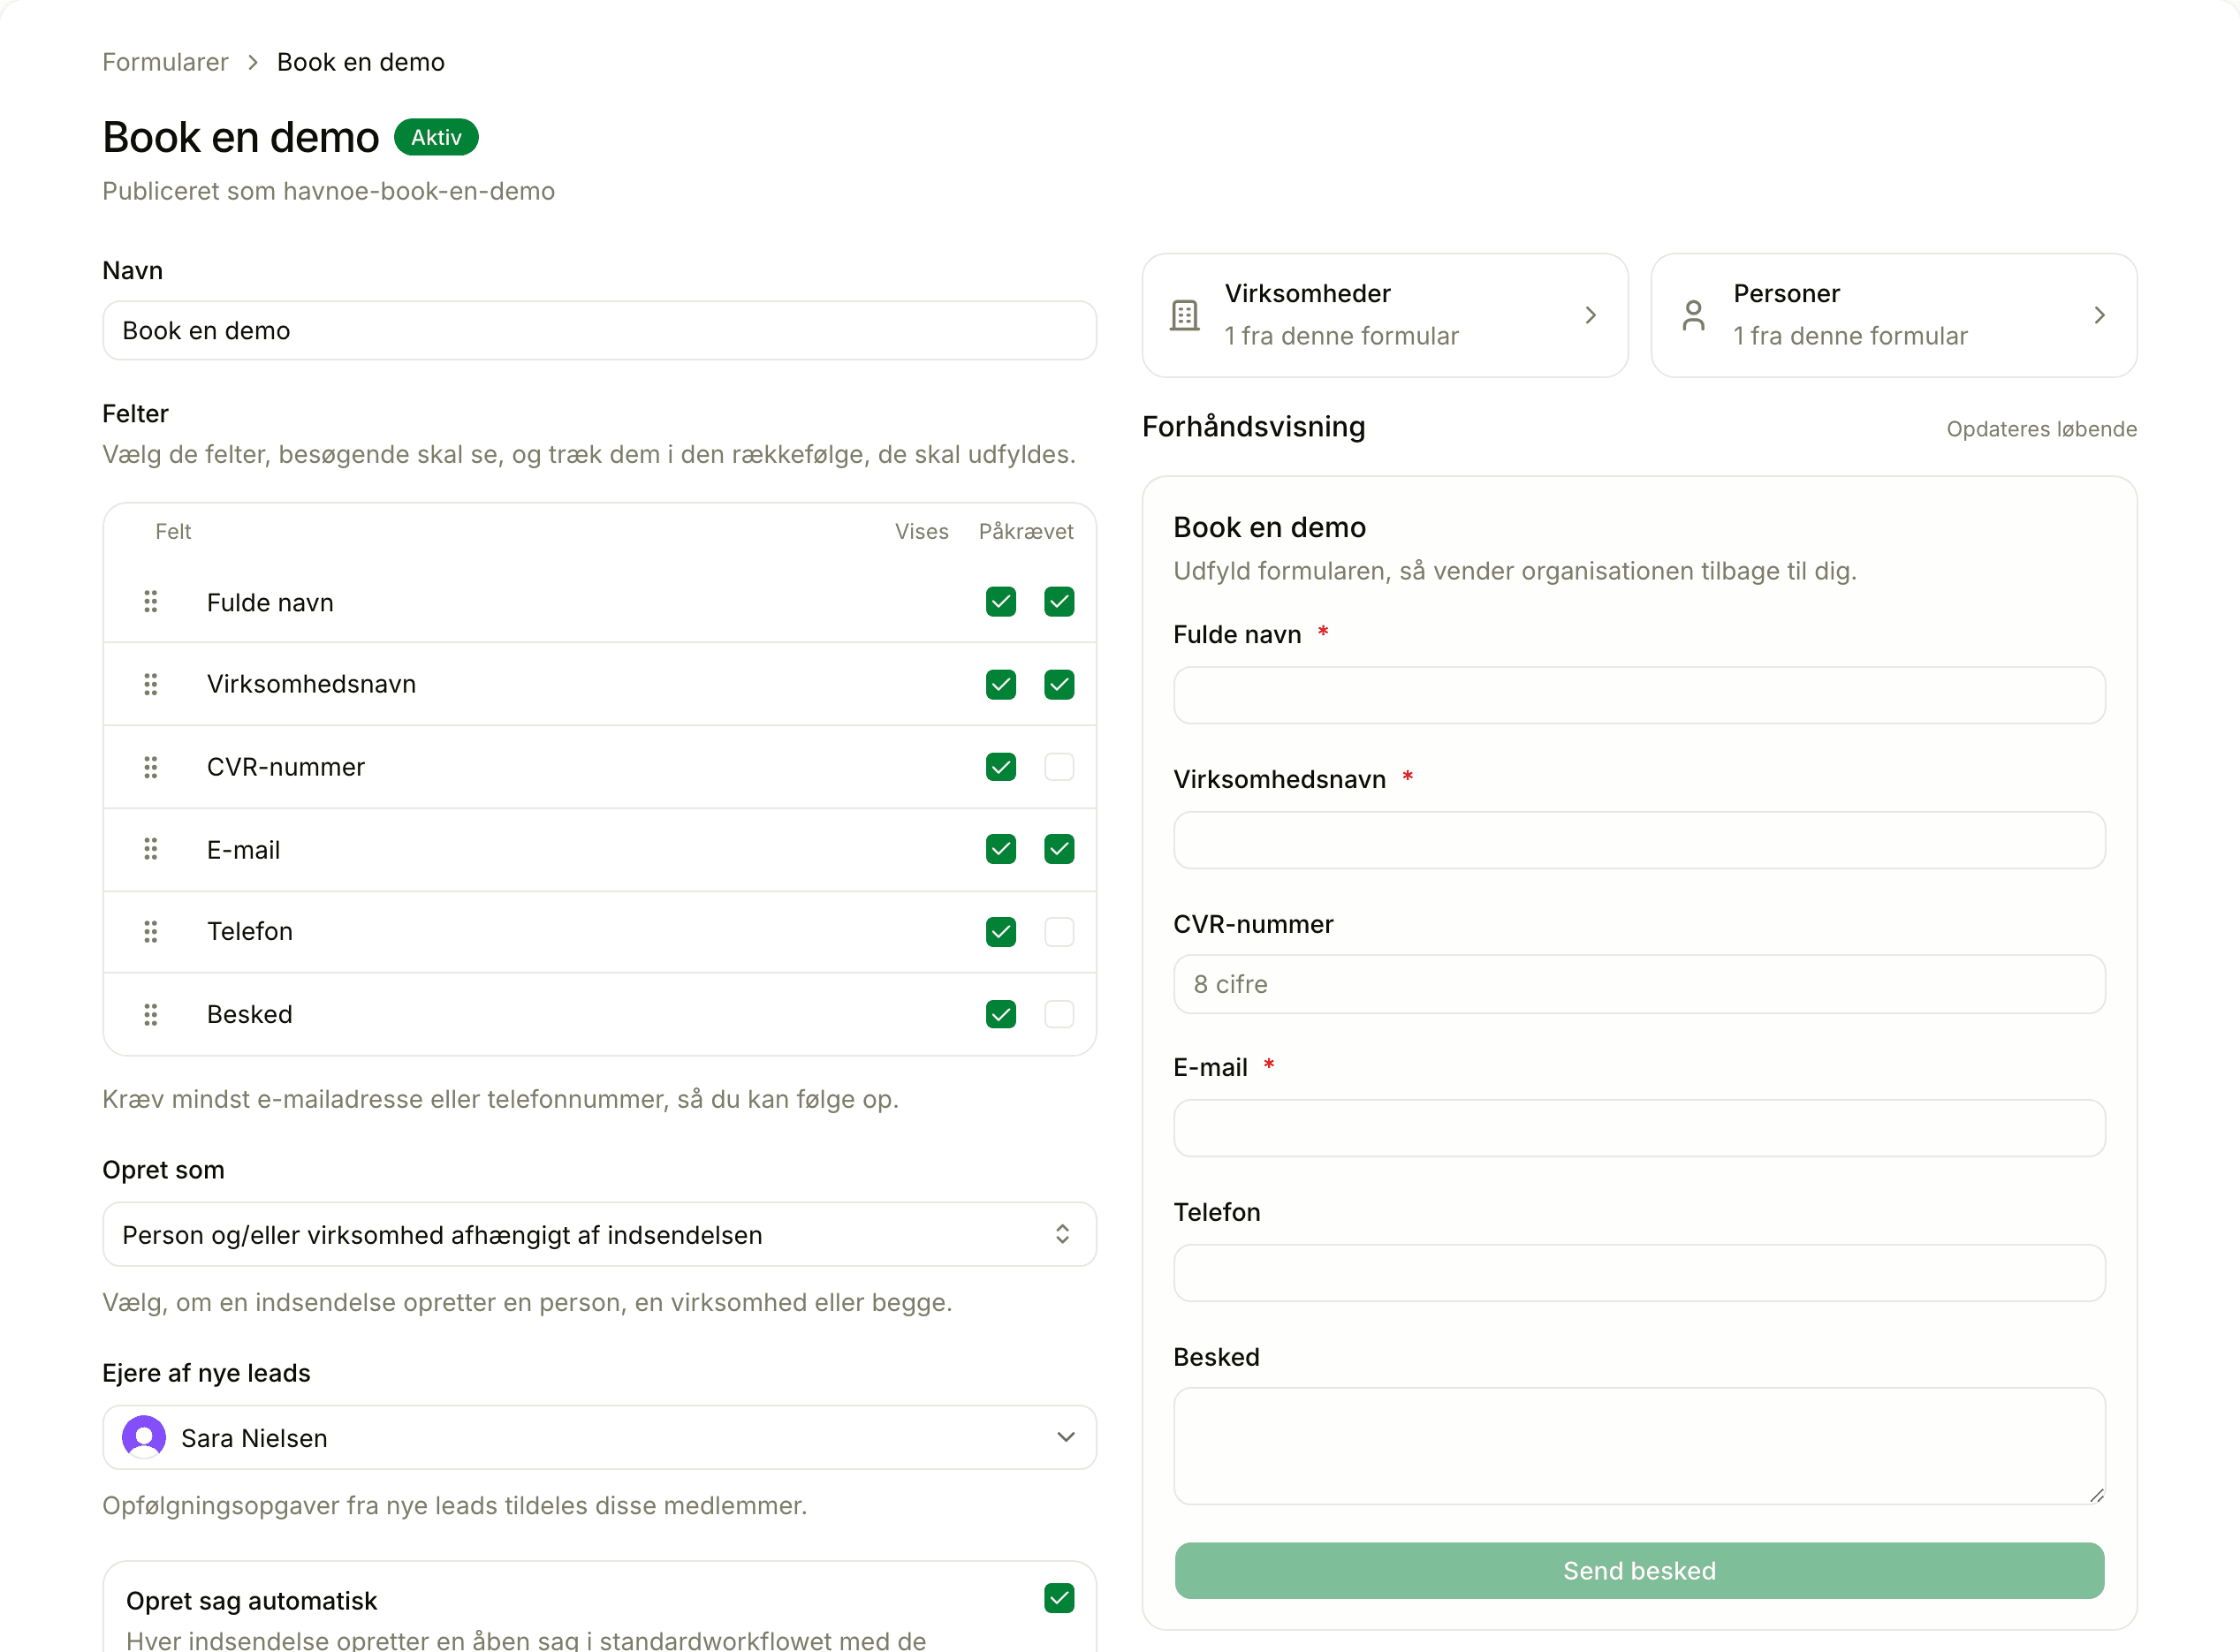Viewport: 2240px width, 1652px height.
Task: Click the breadcrumb separator chevron
Action: point(253,62)
